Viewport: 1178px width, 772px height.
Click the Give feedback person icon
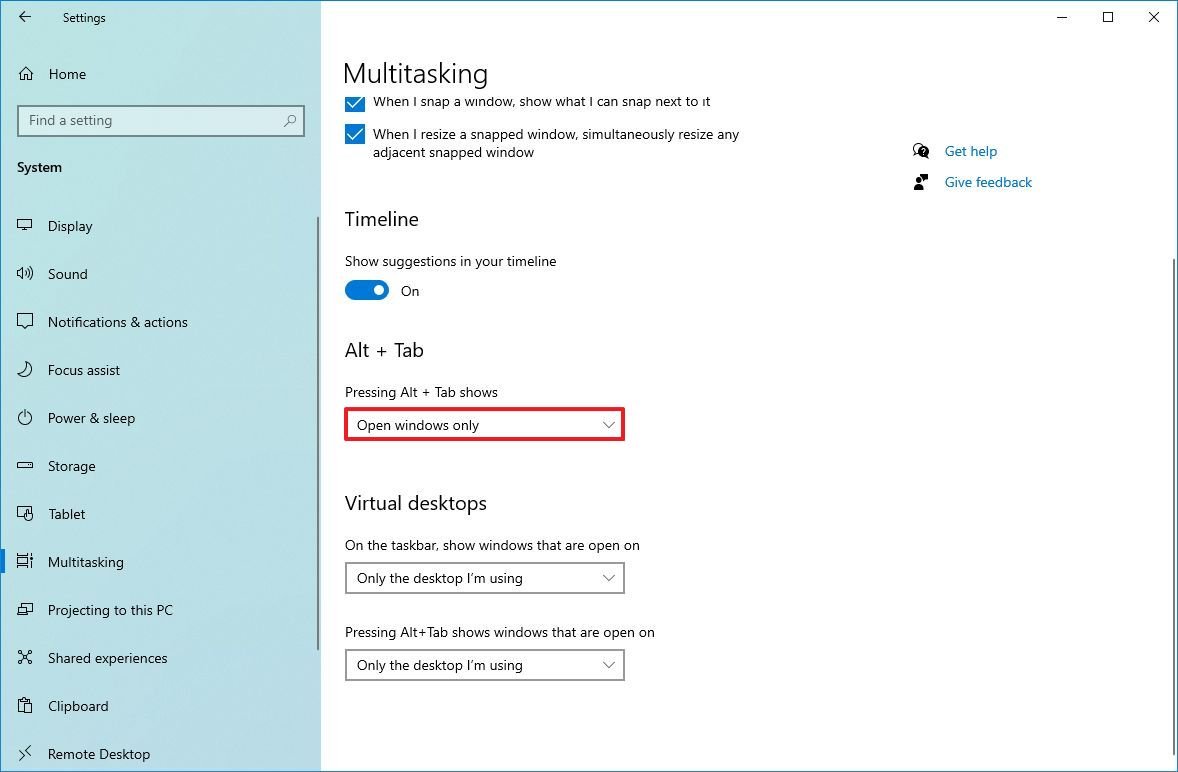point(920,182)
